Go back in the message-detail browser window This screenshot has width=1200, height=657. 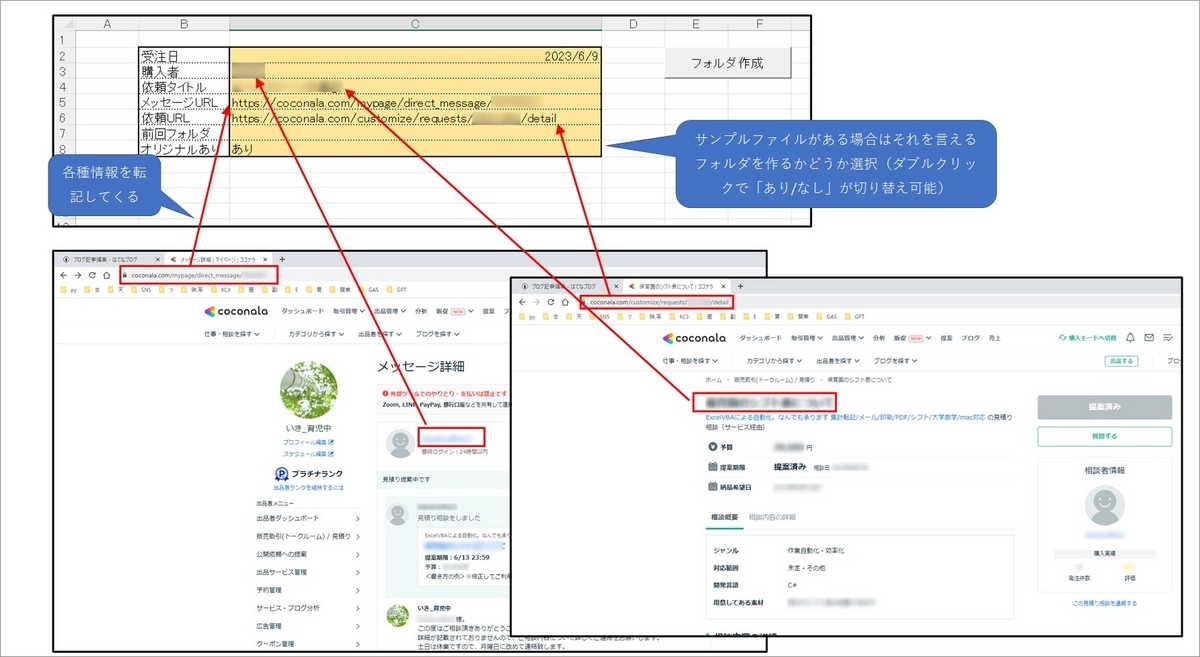[64, 274]
